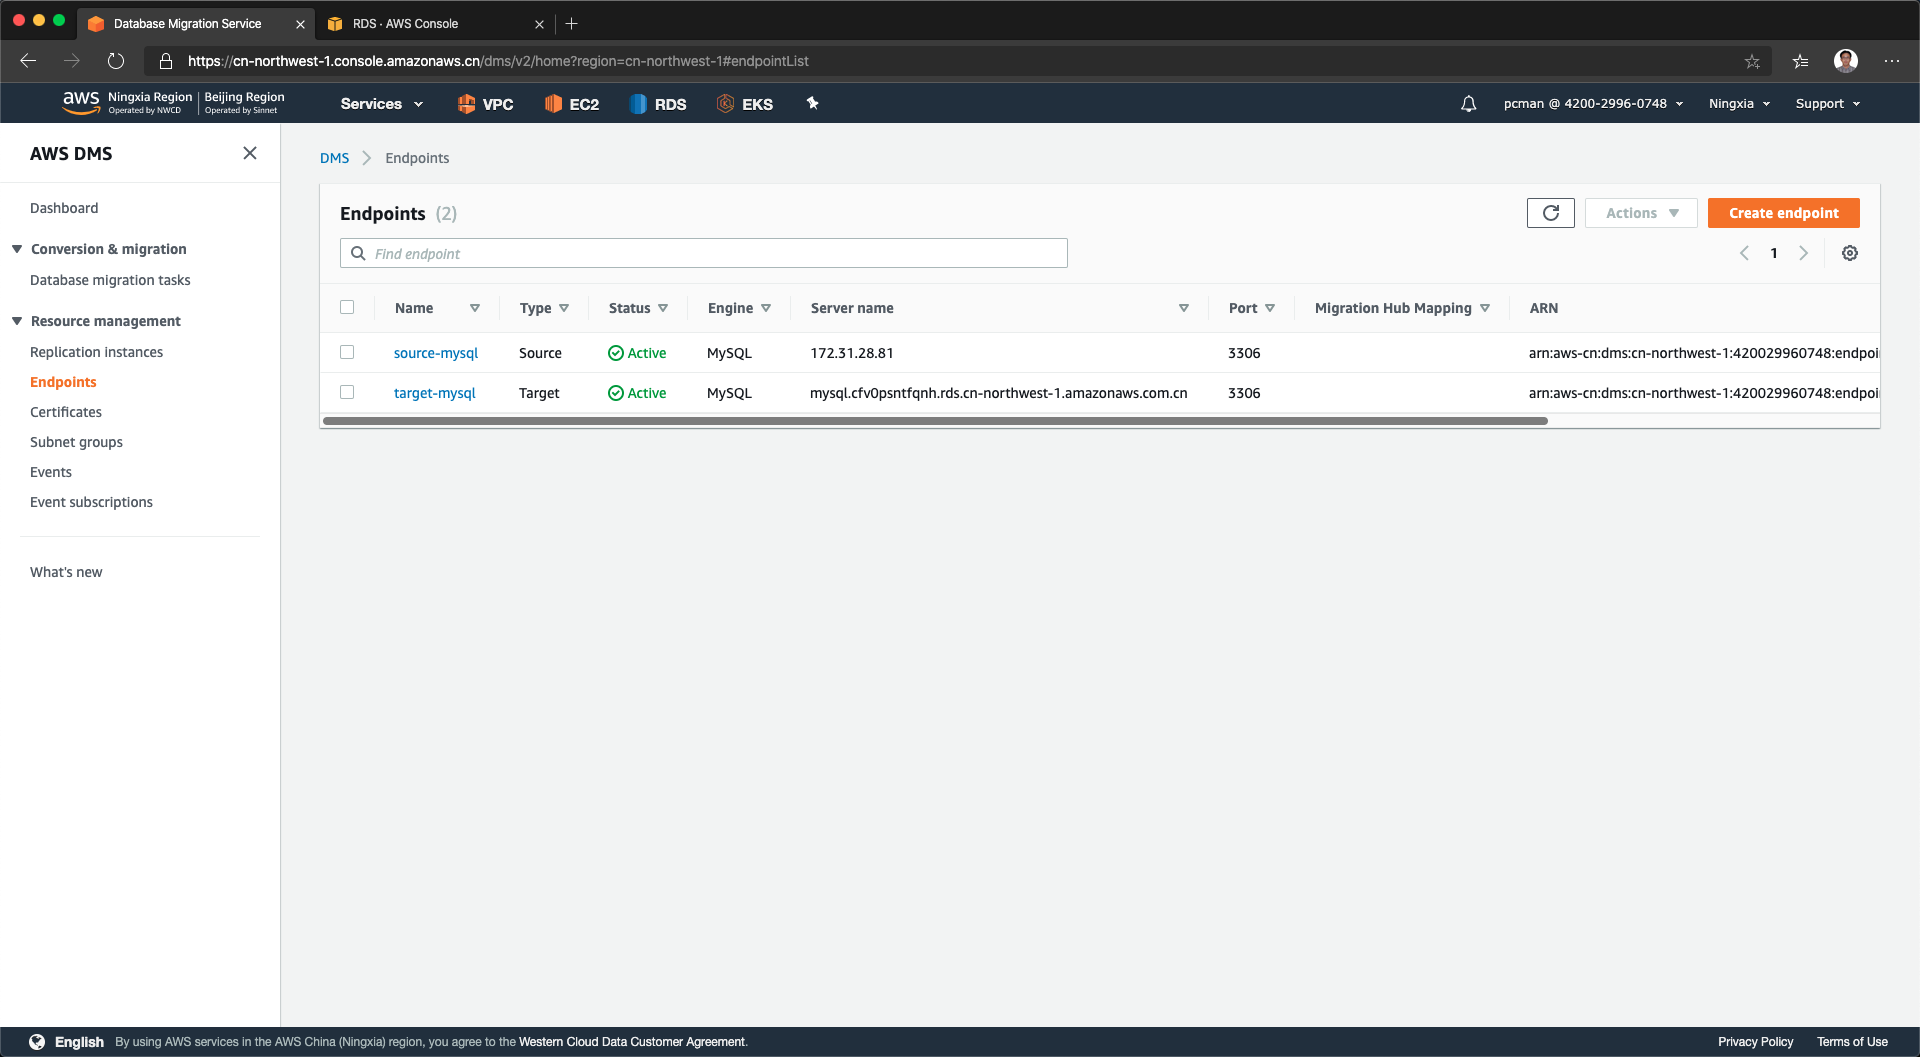Click the refresh endpoints list icon
Screen dimensions: 1920x1057
click(1550, 213)
